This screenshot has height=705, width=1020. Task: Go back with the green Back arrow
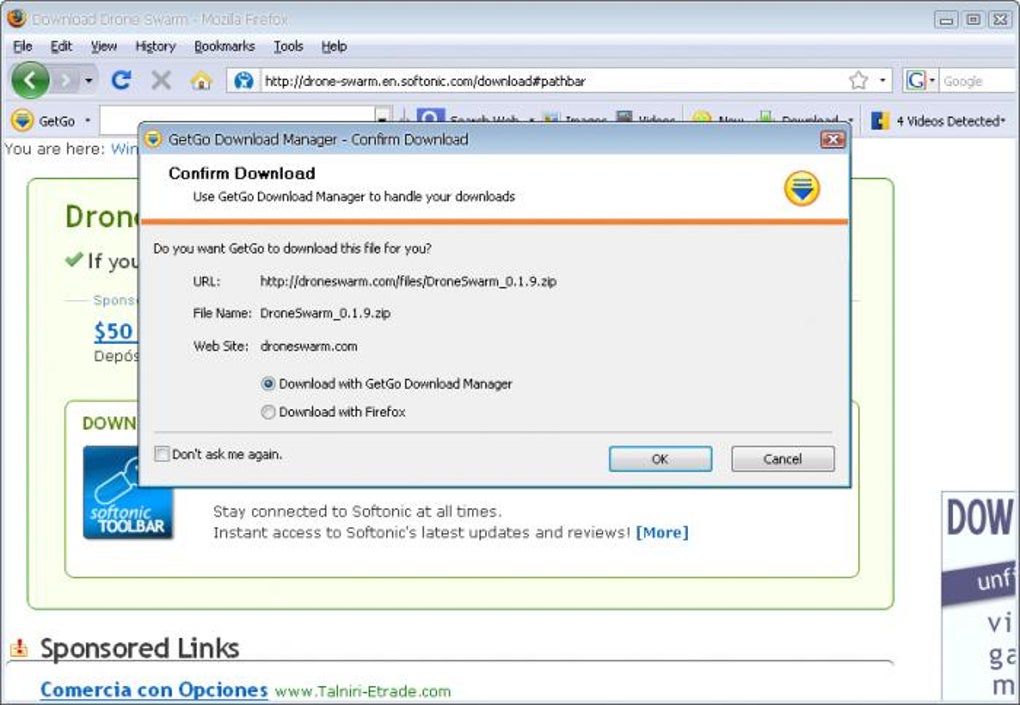pyautogui.click(x=30, y=81)
